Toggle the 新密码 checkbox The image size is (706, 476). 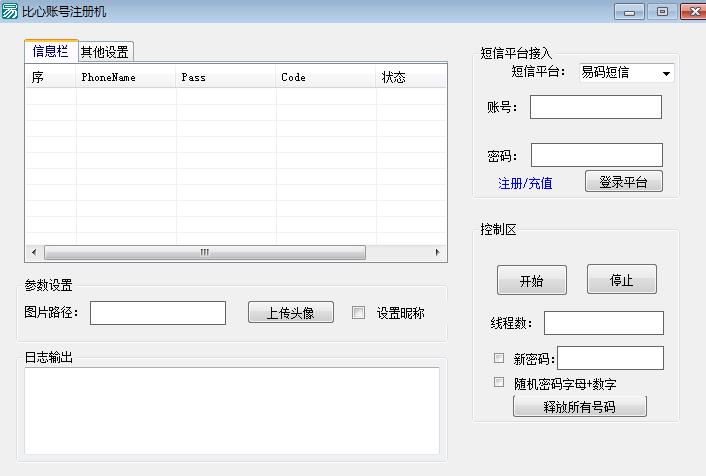pyautogui.click(x=499, y=358)
